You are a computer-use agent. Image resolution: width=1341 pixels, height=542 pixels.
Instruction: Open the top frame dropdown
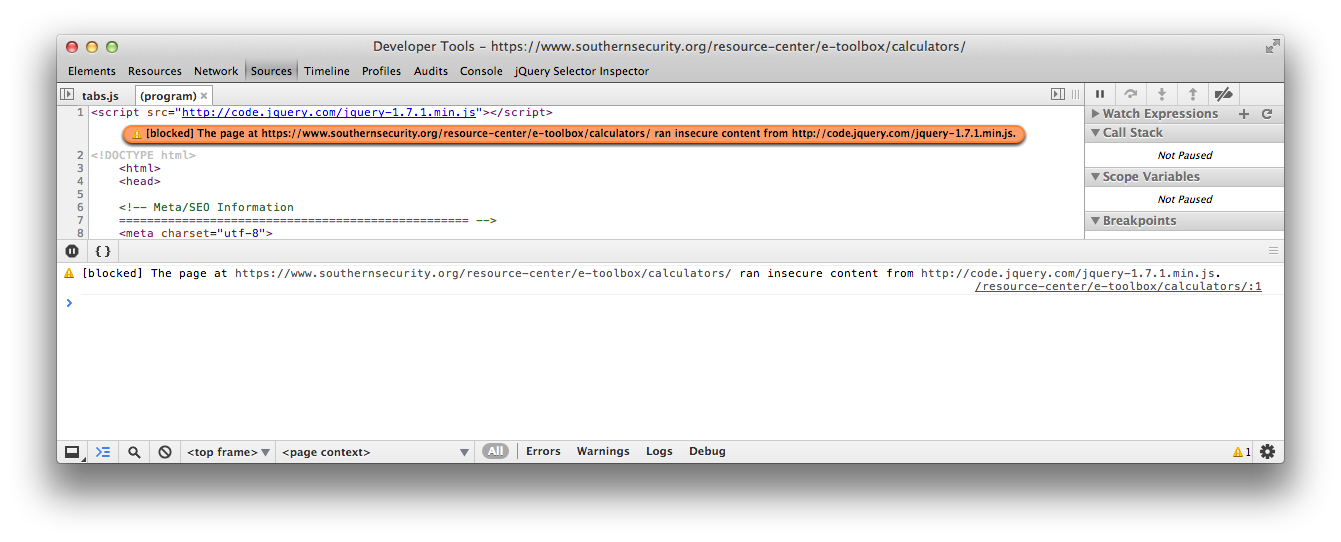point(228,452)
